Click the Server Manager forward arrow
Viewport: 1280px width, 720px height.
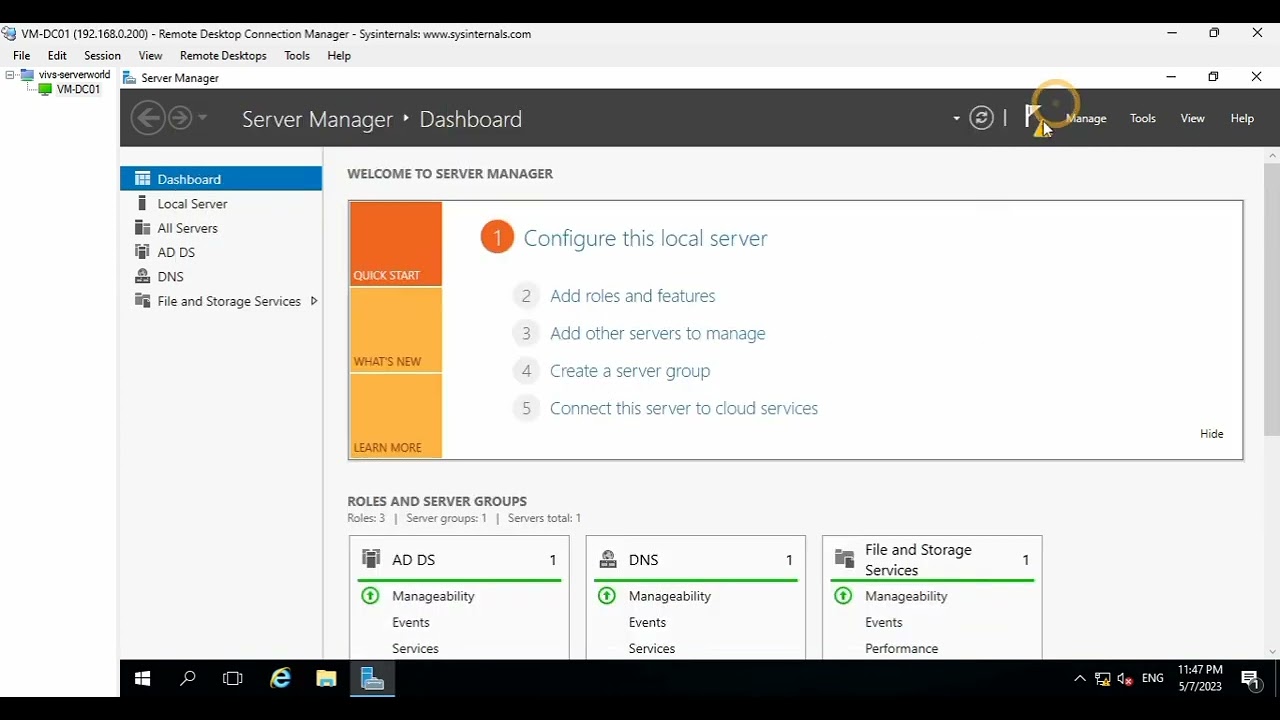click(x=180, y=118)
